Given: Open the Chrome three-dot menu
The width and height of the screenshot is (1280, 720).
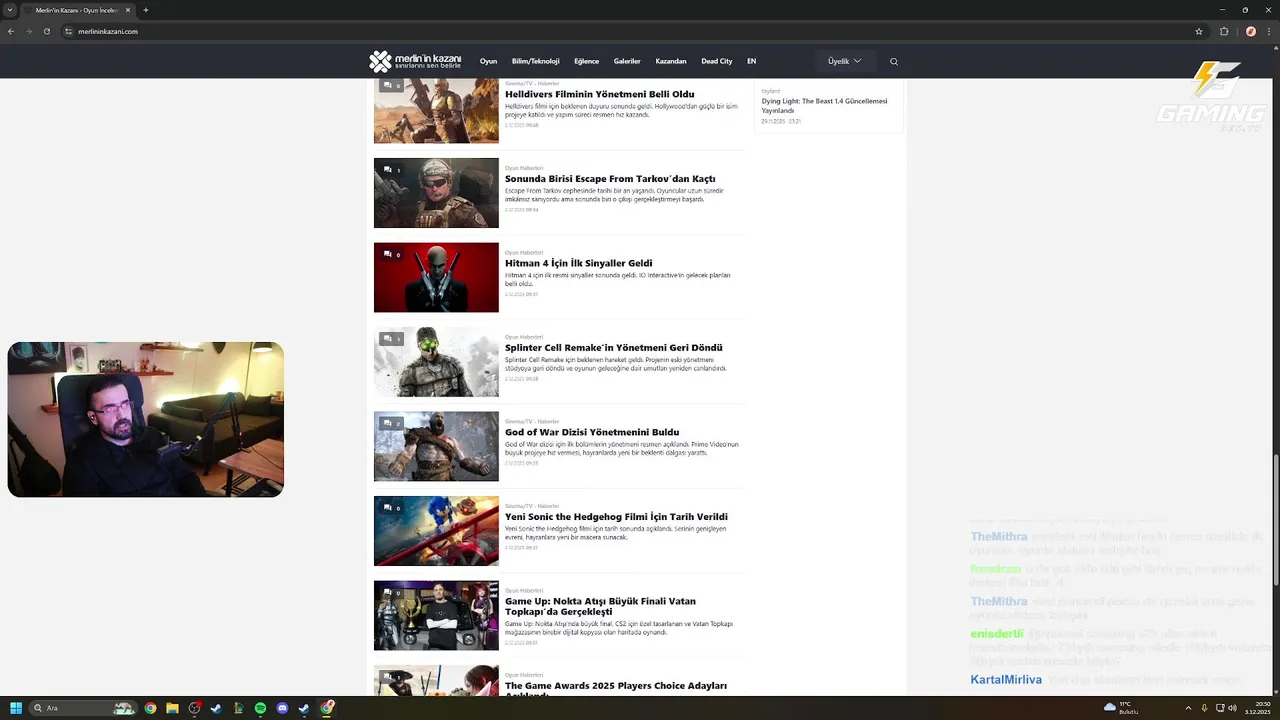Looking at the screenshot, I should click(x=1269, y=31).
